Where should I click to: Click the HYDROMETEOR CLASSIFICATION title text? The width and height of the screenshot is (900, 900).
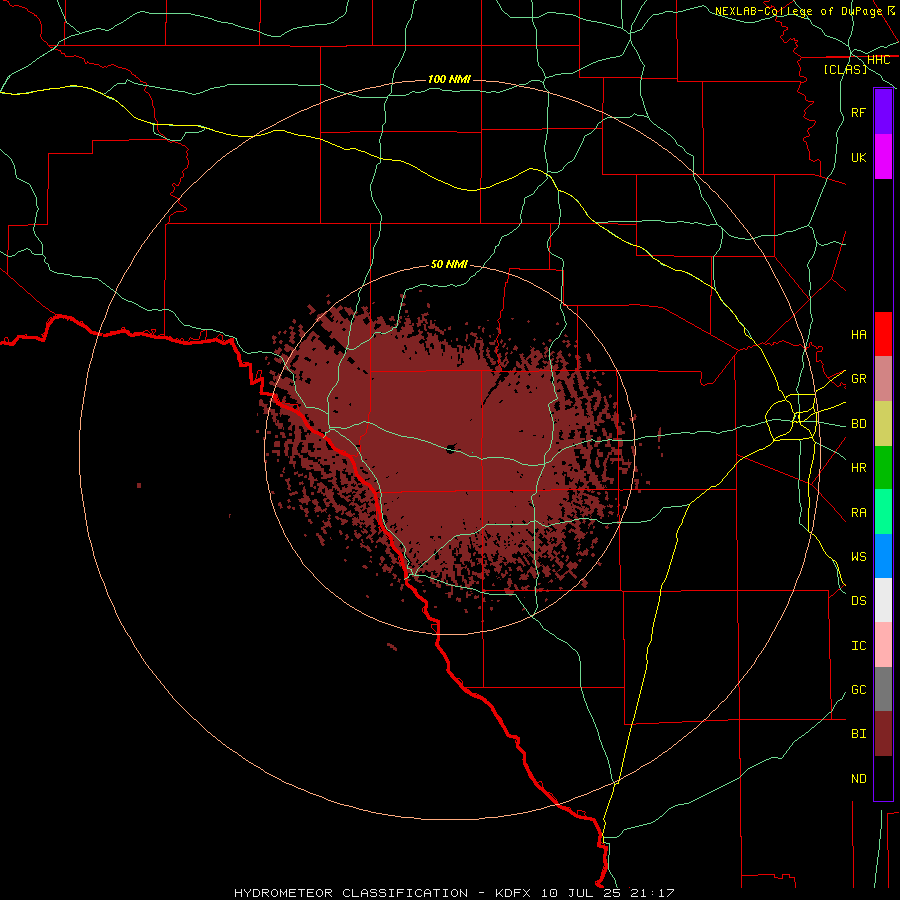(x=351, y=893)
